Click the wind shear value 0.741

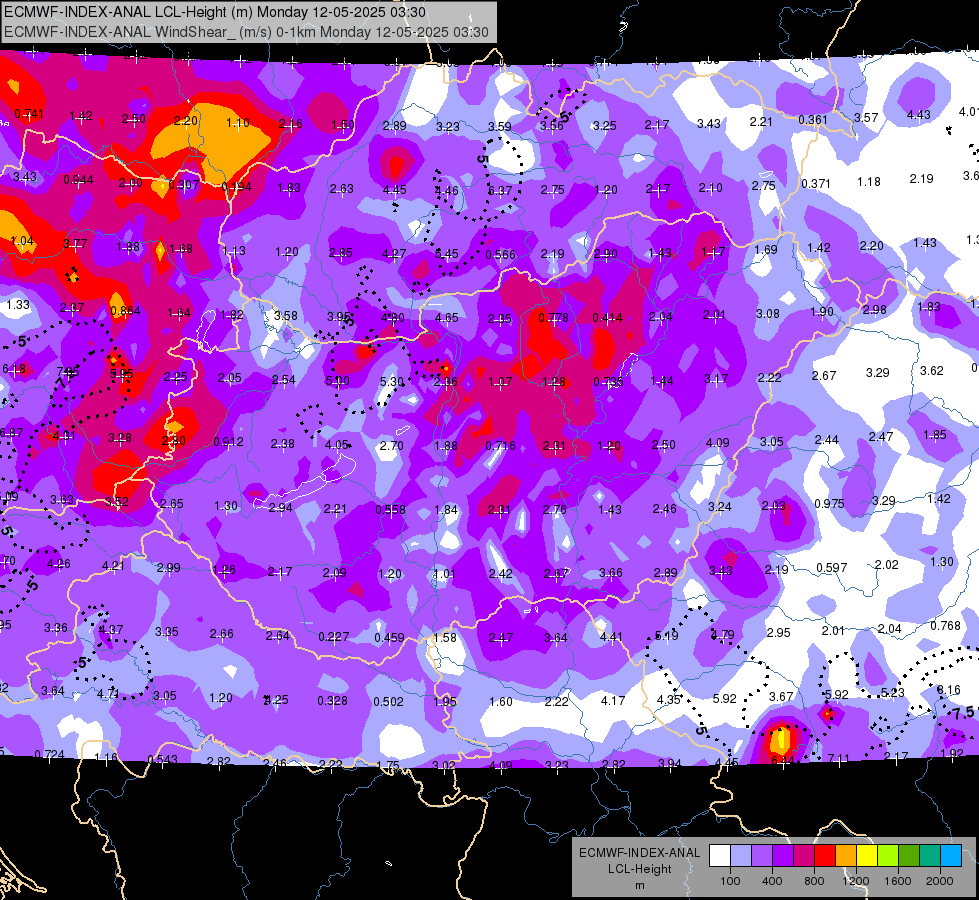[x=29, y=114]
